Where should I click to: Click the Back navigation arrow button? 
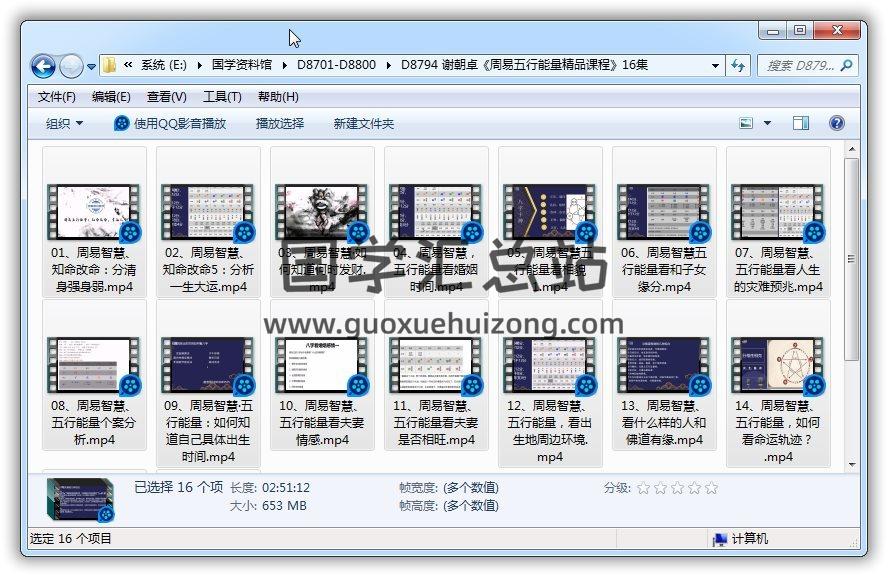pos(44,66)
